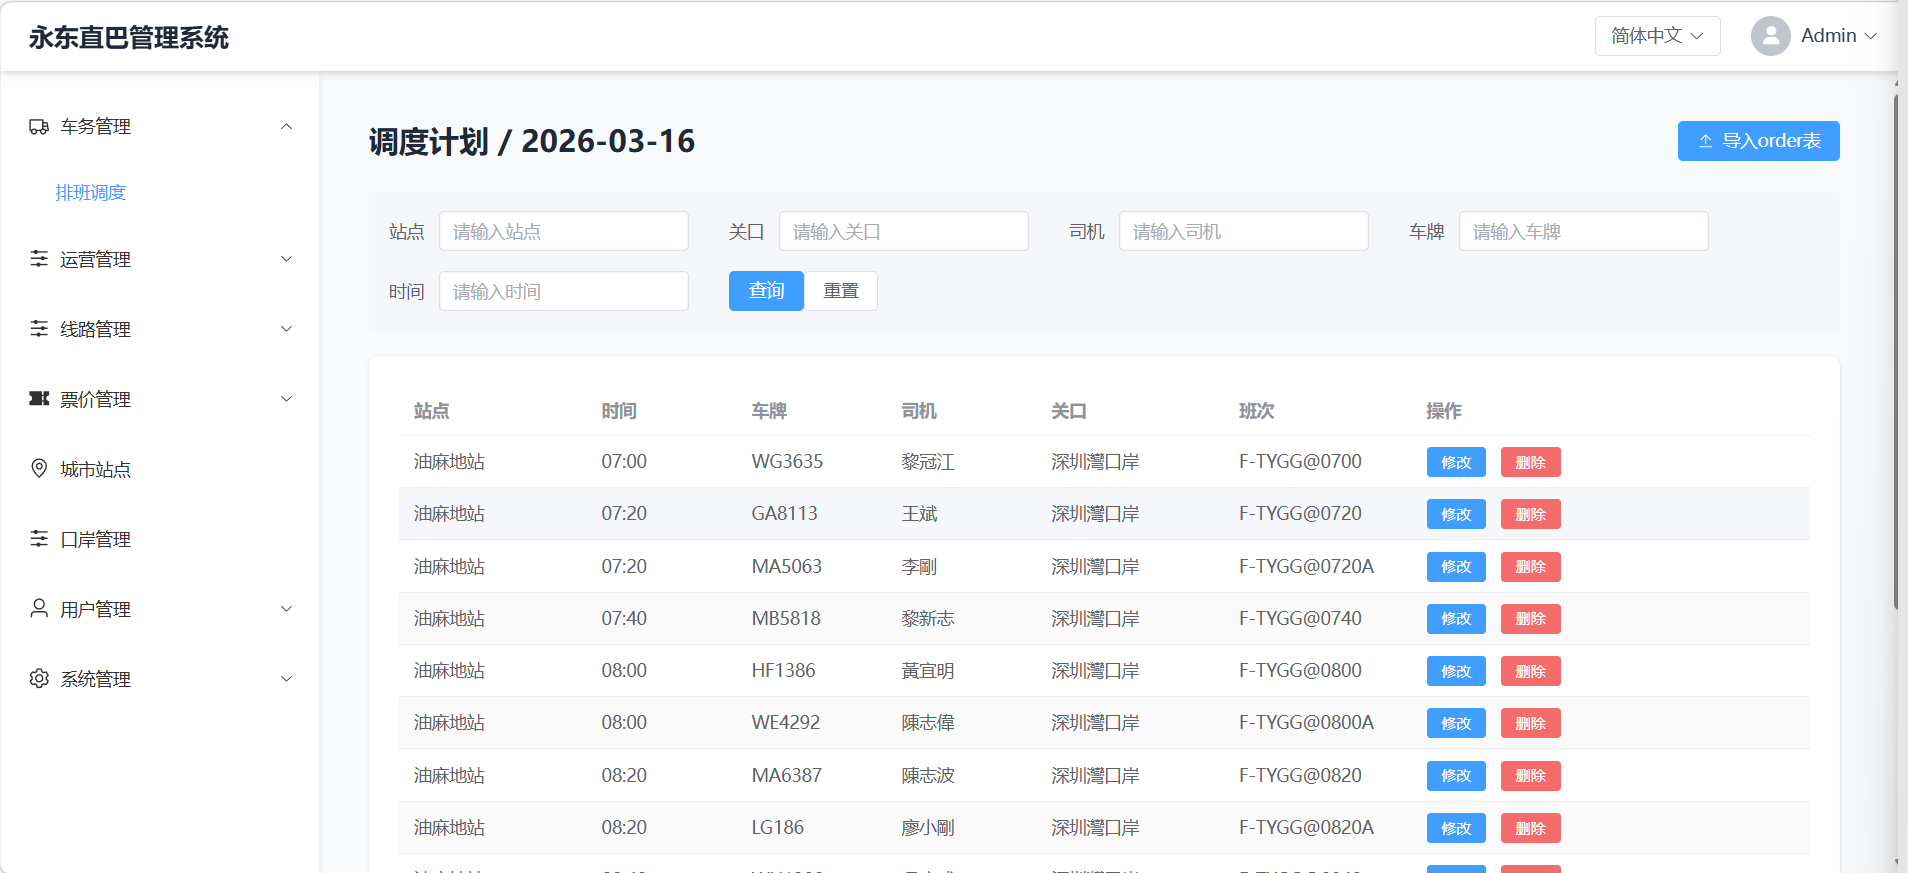Open the Admin account dropdown arrow

click(x=1870, y=36)
